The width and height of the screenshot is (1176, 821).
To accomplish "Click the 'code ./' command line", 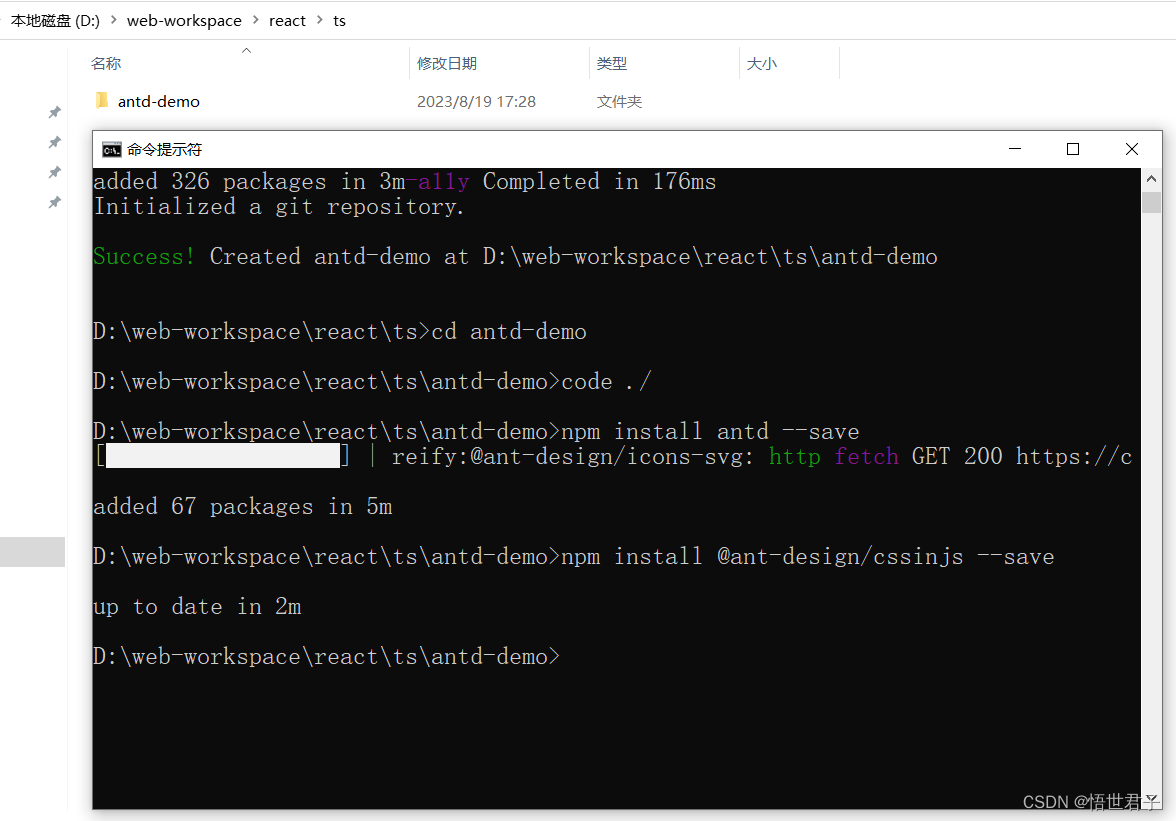I will point(372,382).
